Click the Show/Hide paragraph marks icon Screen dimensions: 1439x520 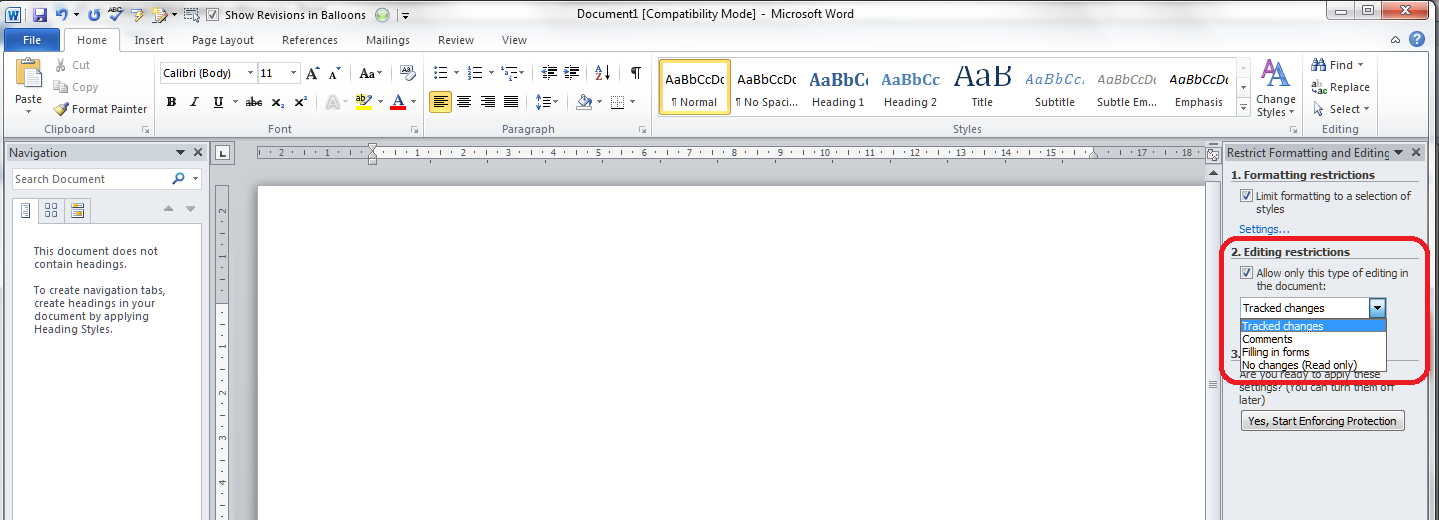635,73
